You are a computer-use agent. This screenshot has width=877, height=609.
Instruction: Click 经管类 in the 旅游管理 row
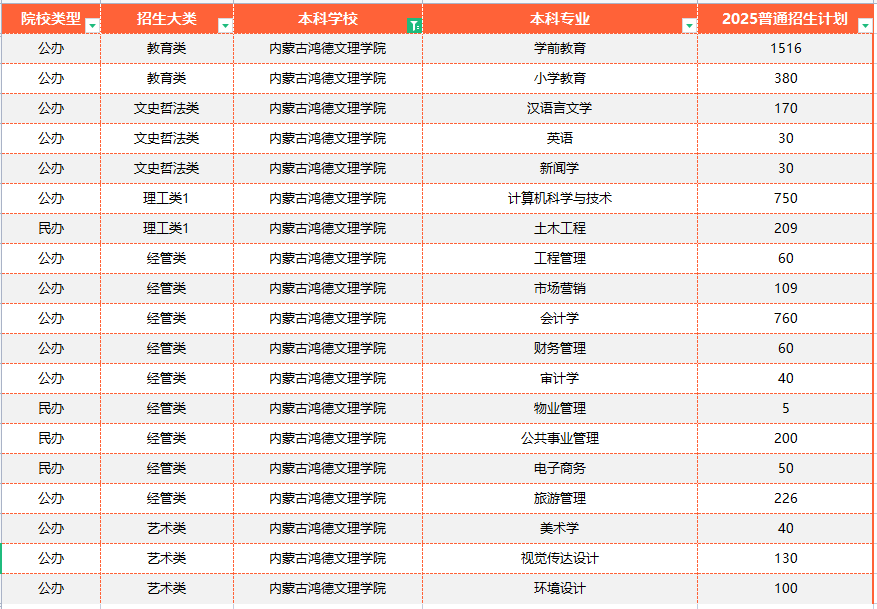(166, 498)
